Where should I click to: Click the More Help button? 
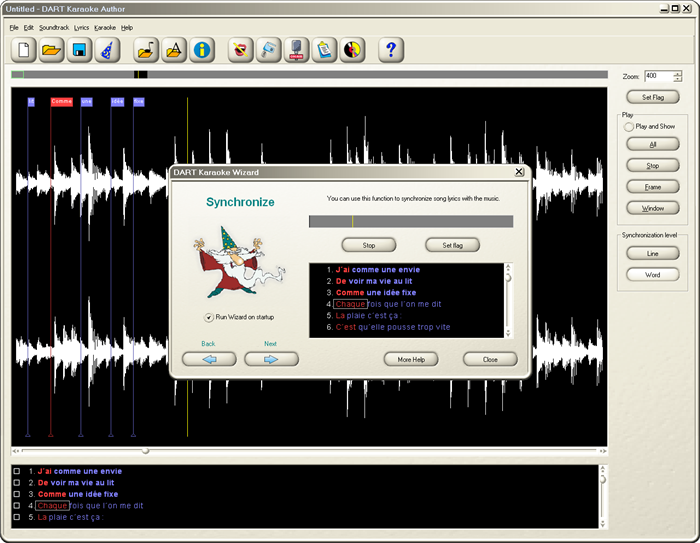click(x=411, y=359)
